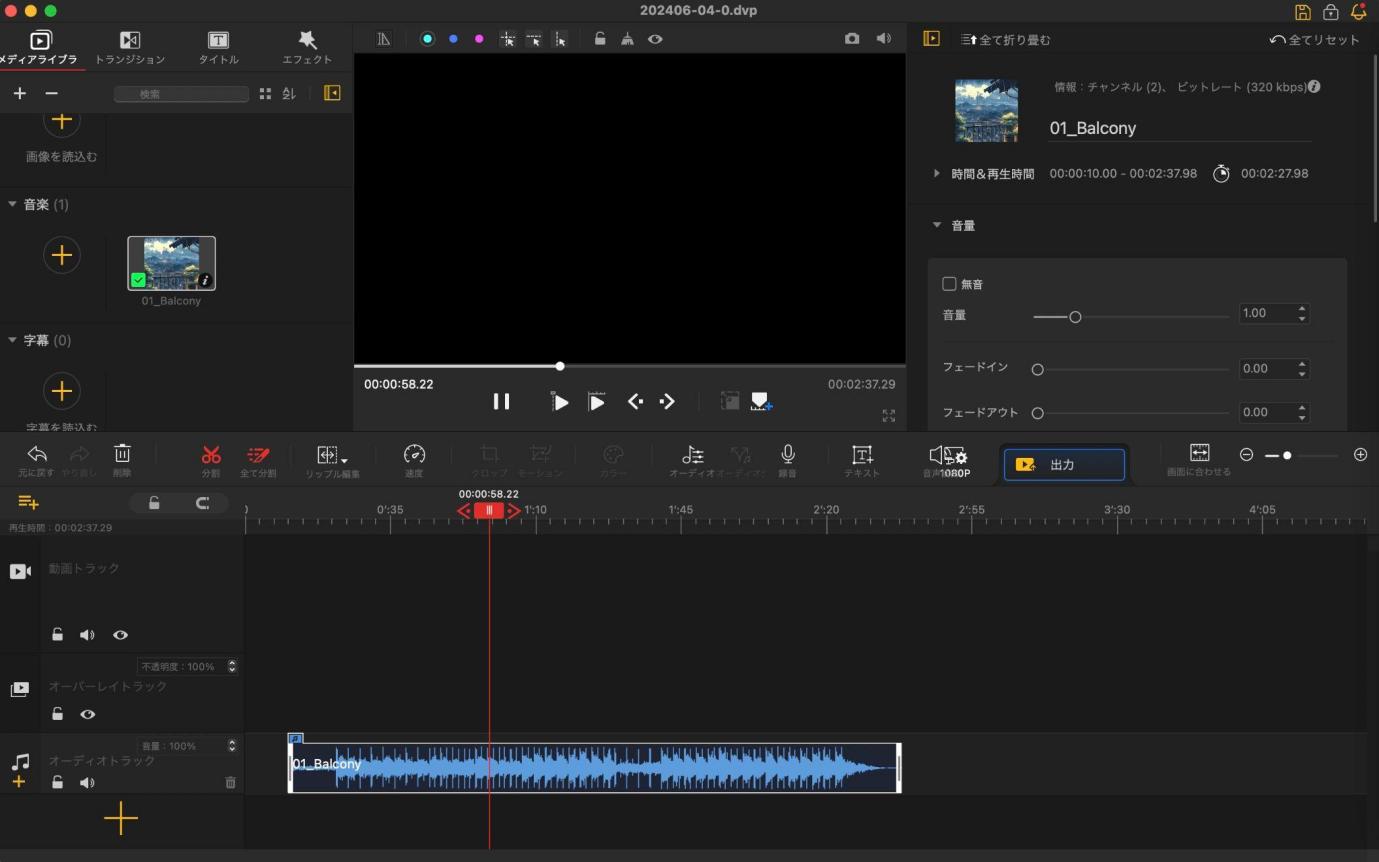Viewport: 1379px width, 862px height.
Task: Click the vertical guide selection tool
Action: pyautogui.click(x=560, y=39)
